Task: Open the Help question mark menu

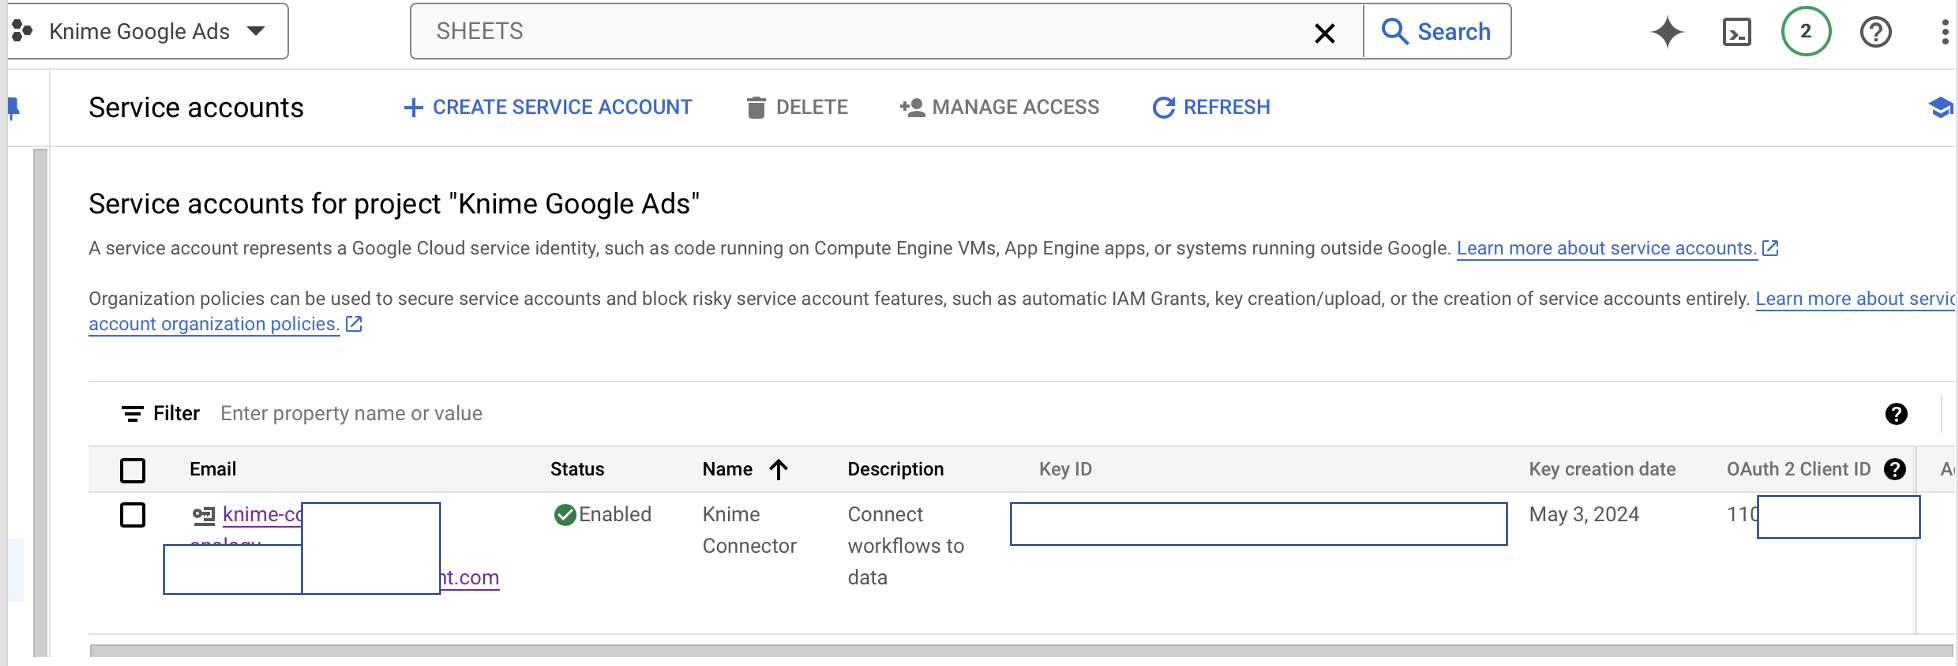Action: click(x=1876, y=32)
